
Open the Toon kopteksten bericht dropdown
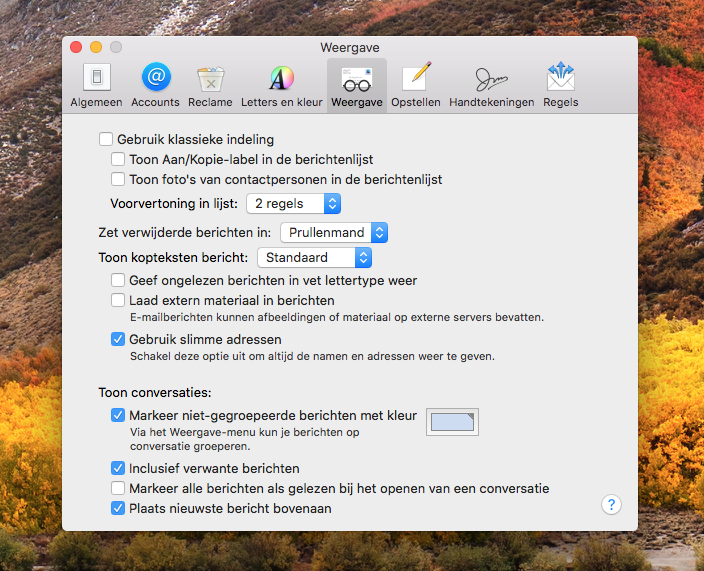[315, 258]
